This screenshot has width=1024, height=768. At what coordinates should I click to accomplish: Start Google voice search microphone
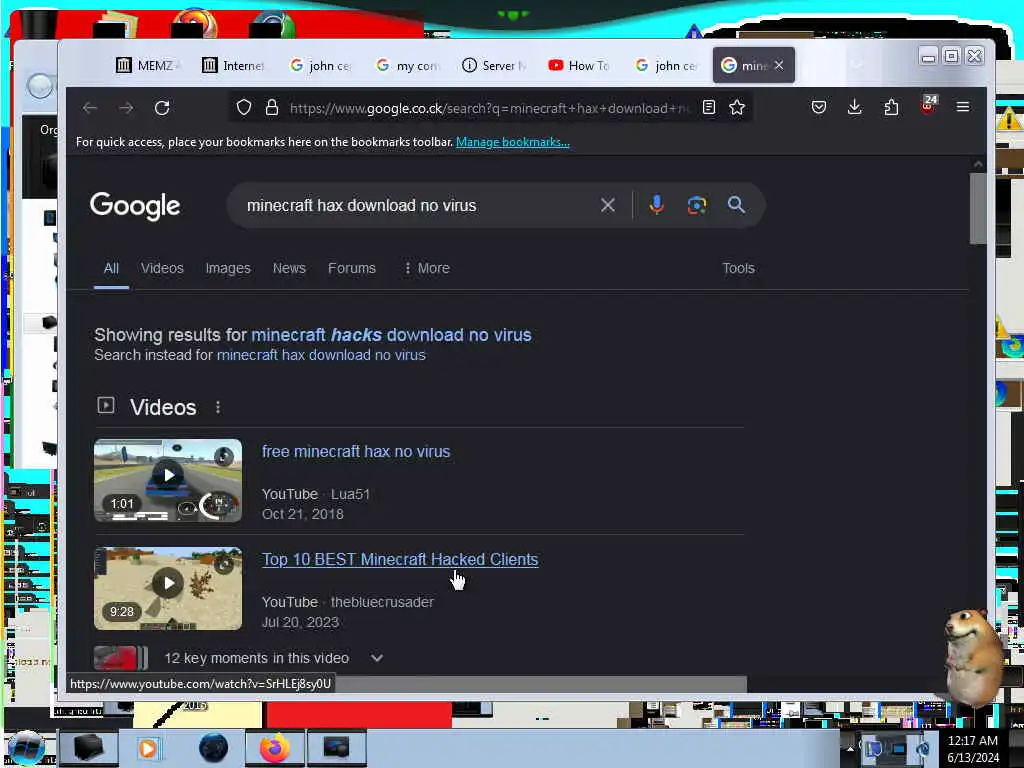[656, 205]
